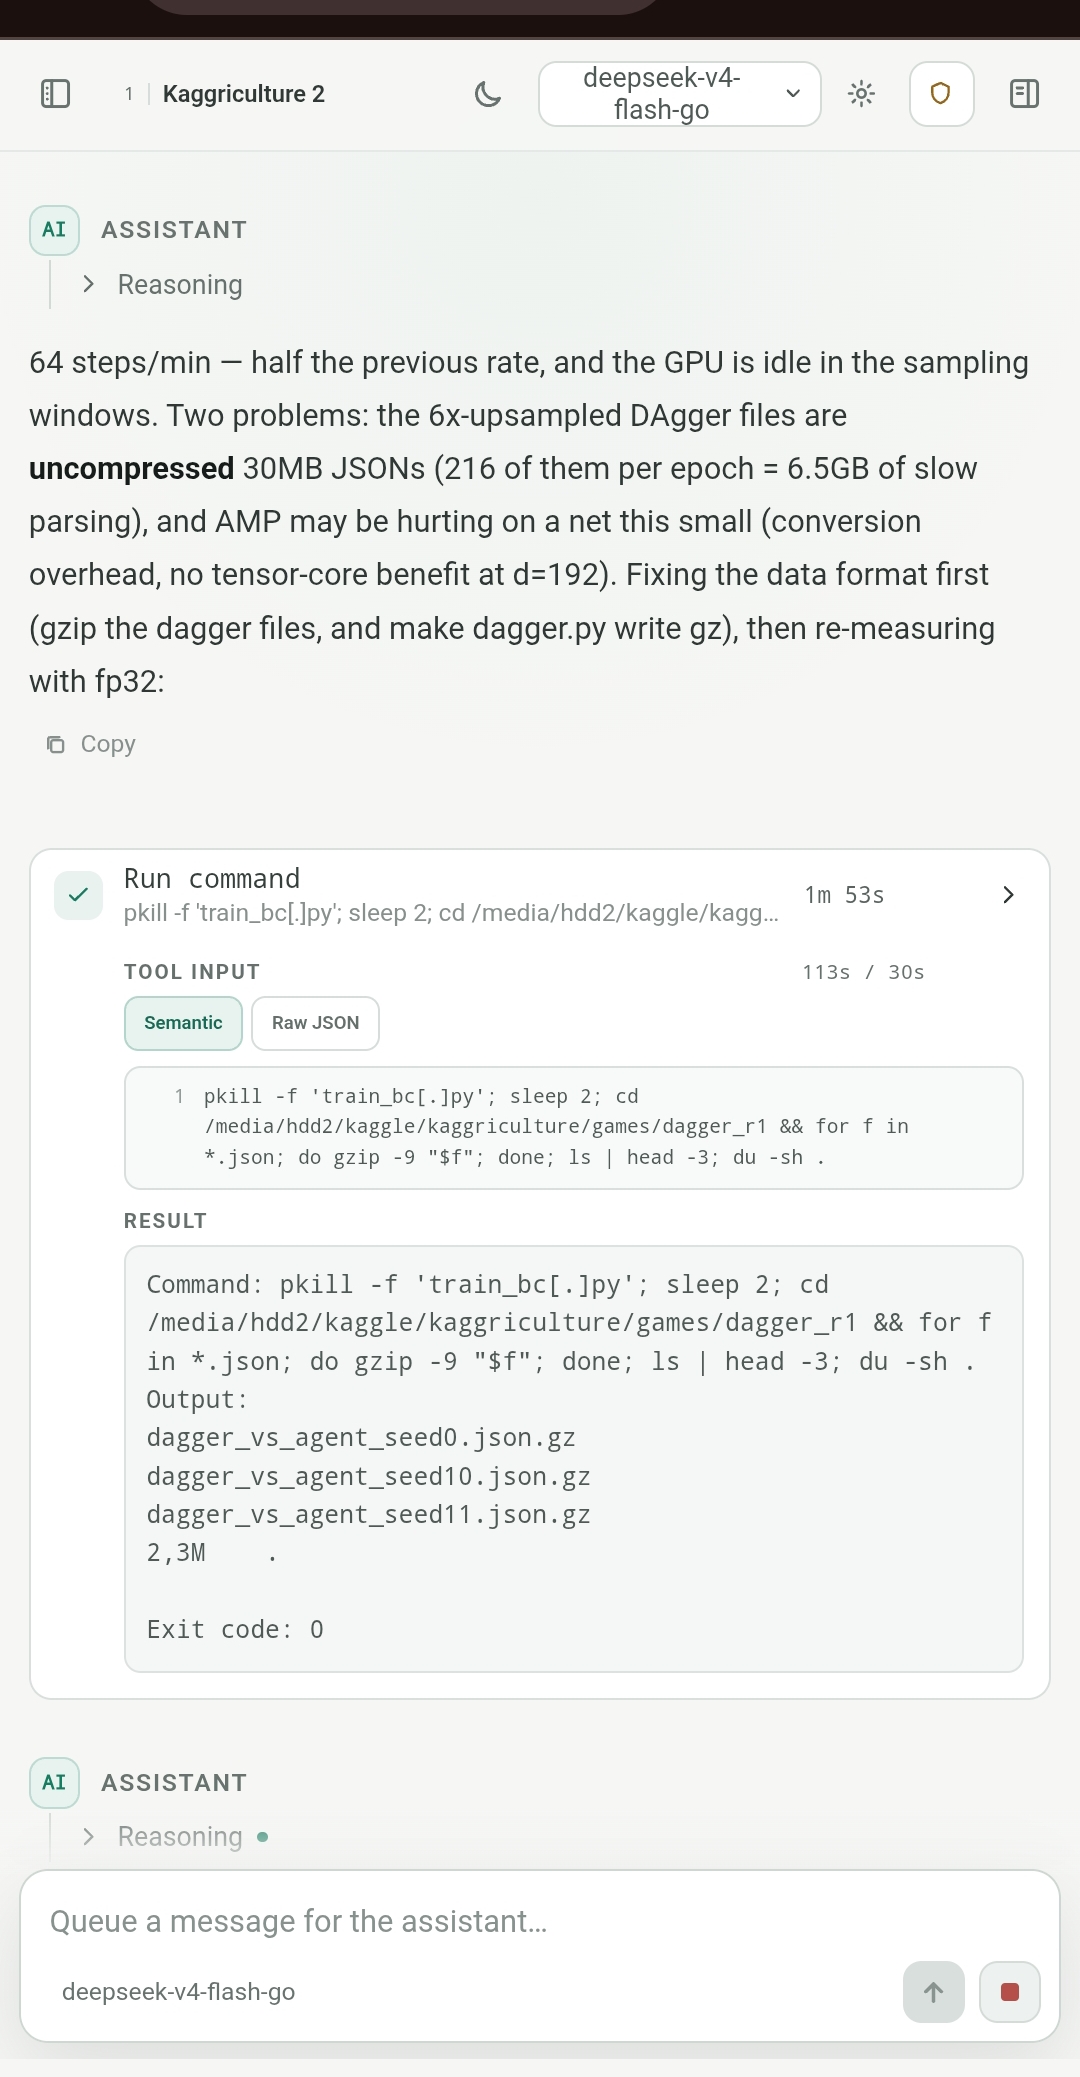Send message with the up arrow button
The image size is (1080, 2077).
point(934,1992)
